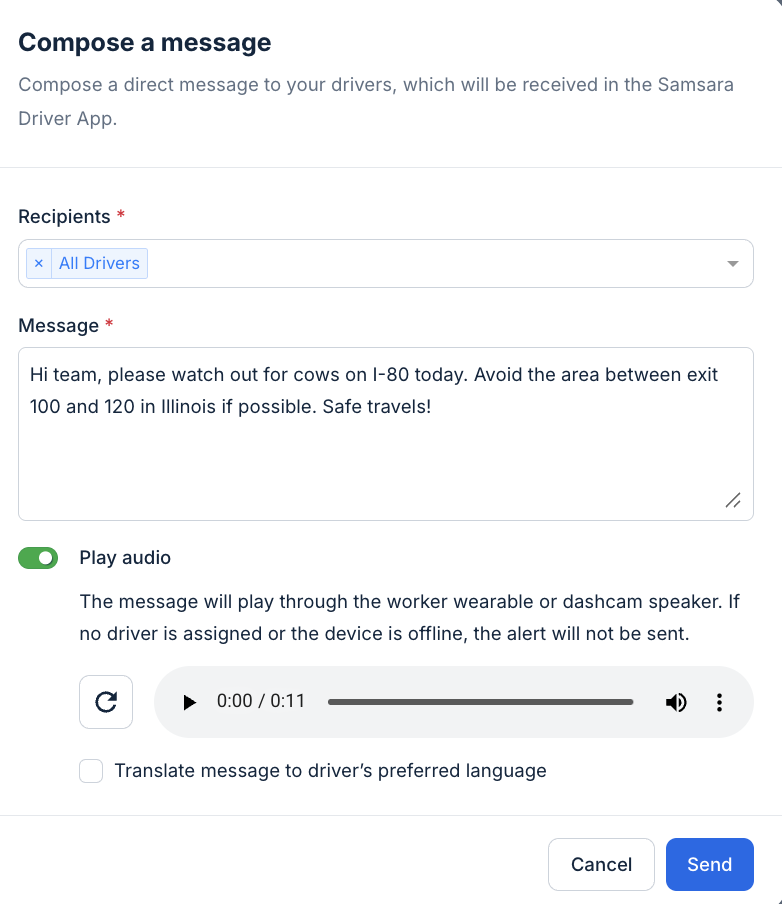The height and width of the screenshot is (904, 782).
Task: Click inside the Recipients field
Action: [400, 263]
